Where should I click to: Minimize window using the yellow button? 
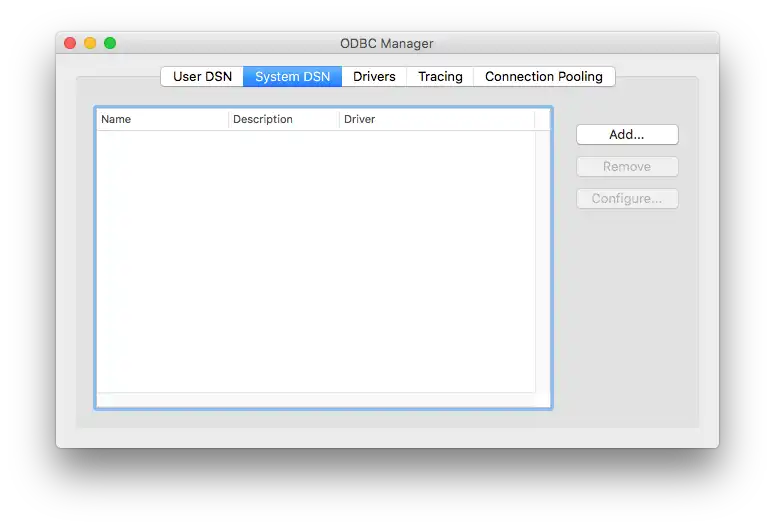point(90,43)
